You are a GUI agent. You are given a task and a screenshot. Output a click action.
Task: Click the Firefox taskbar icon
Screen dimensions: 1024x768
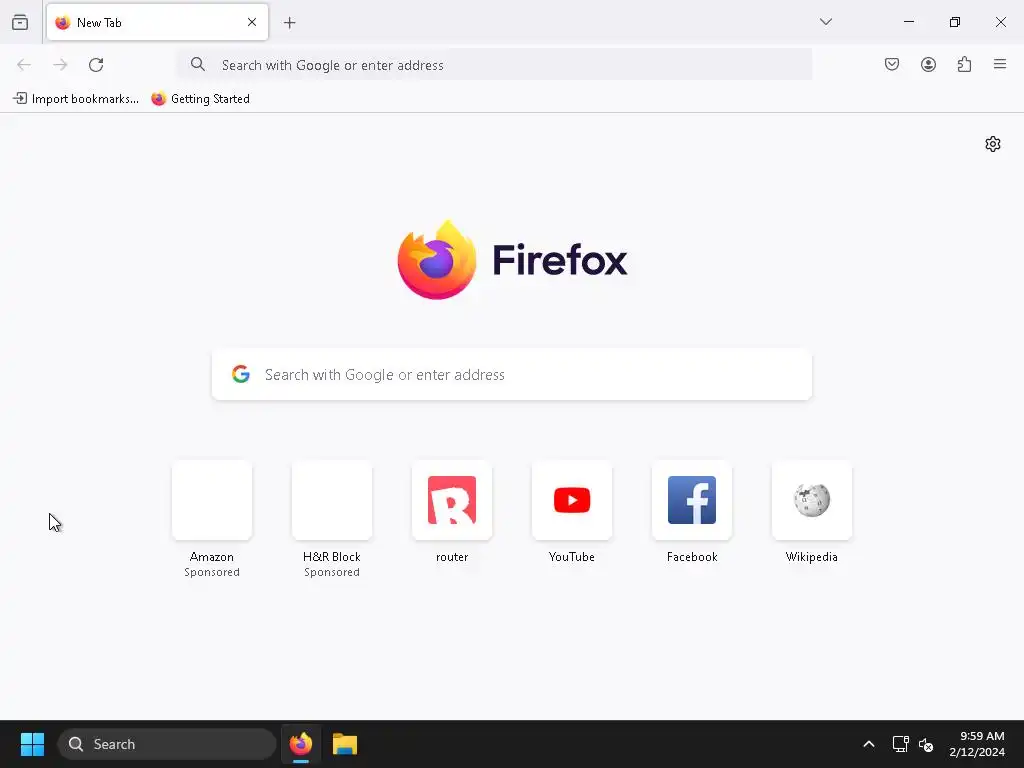tap(300, 744)
